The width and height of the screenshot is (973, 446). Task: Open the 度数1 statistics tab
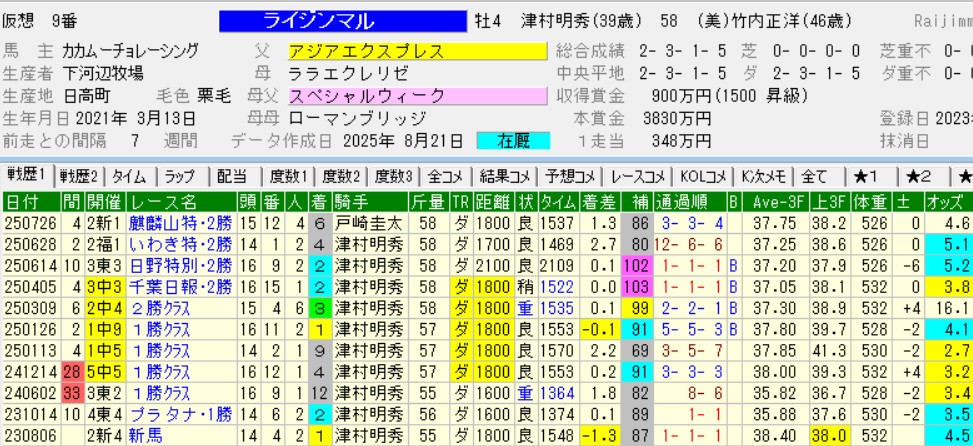pyautogui.click(x=288, y=175)
